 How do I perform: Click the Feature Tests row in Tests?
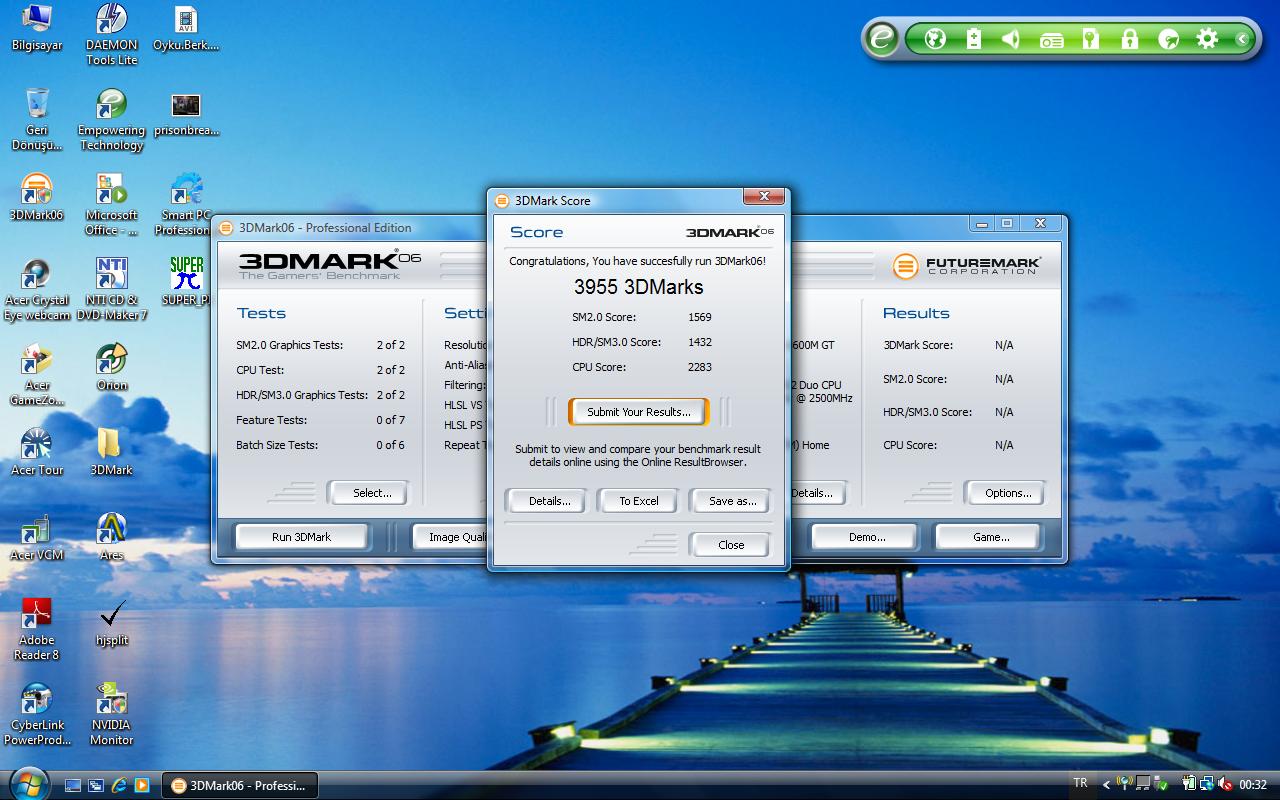pyautogui.click(x=320, y=420)
